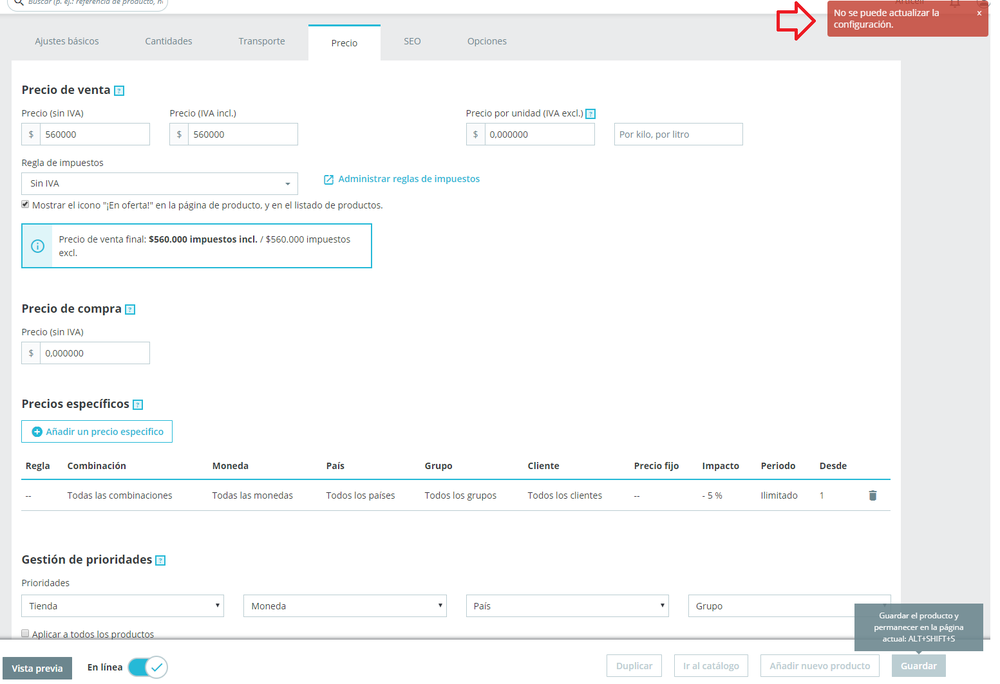Open Administrar reglas de impuestos link
The width and height of the screenshot is (1000, 684).
tap(402, 179)
